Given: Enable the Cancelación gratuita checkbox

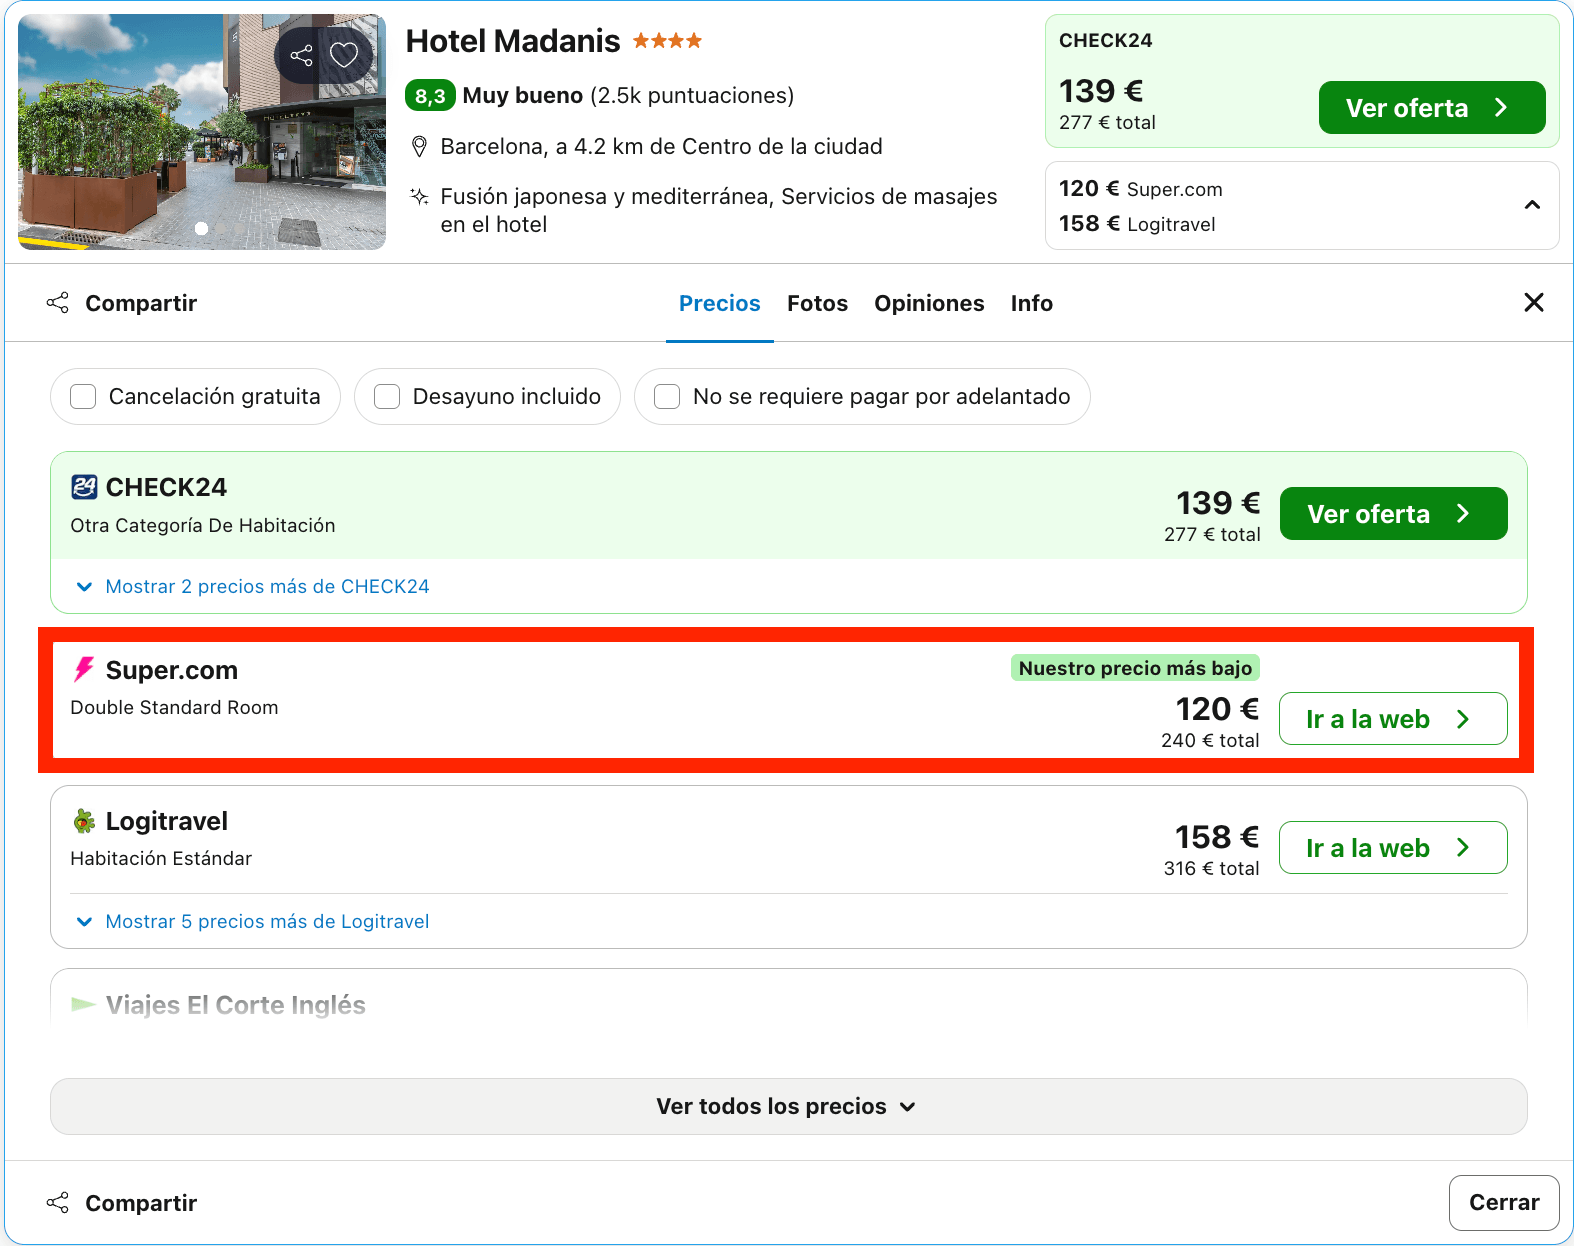Looking at the screenshot, I should click(83, 397).
